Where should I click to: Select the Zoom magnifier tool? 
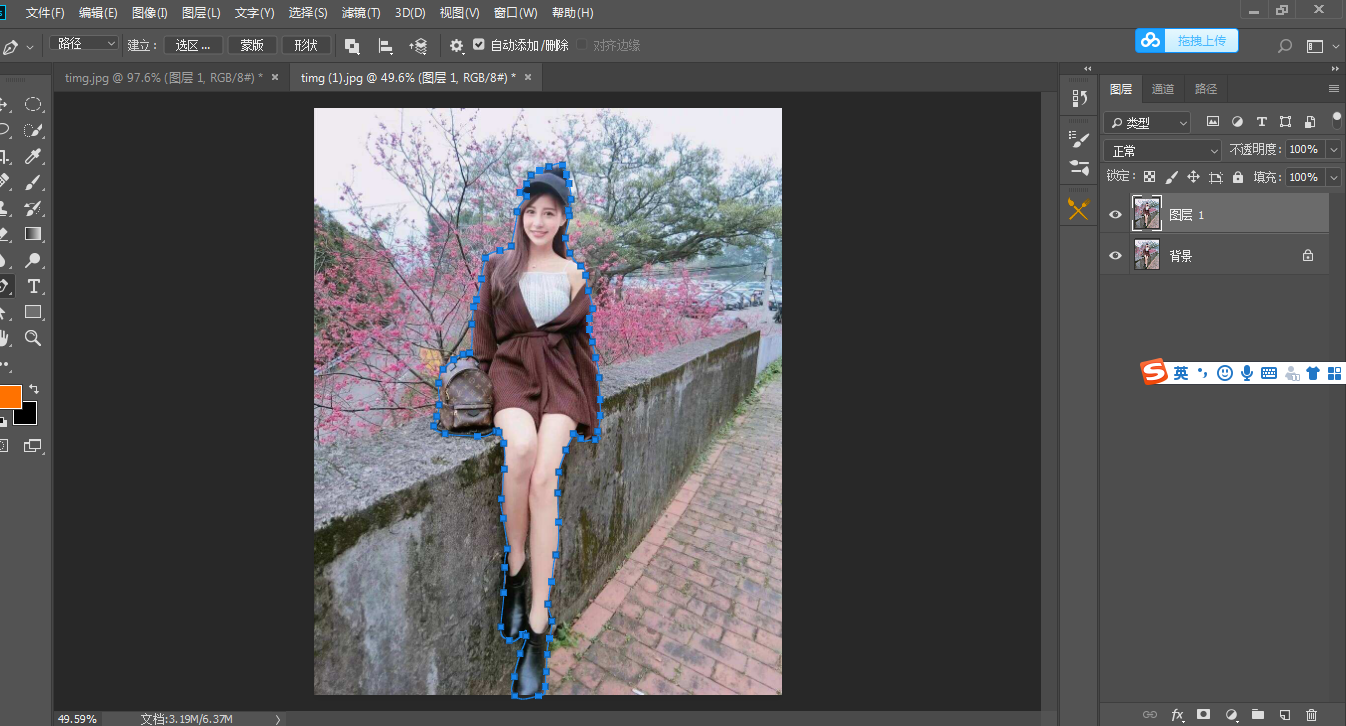(x=33, y=338)
